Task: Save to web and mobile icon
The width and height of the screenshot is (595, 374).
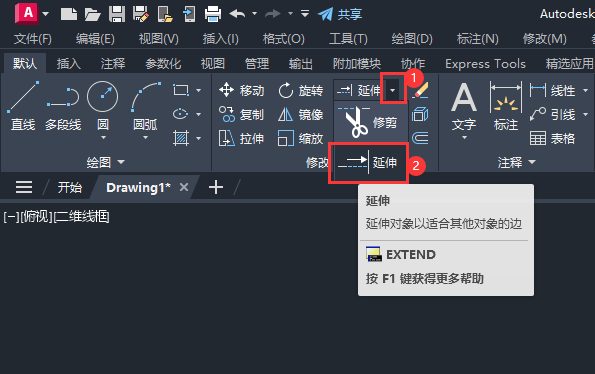Action: (x=189, y=14)
